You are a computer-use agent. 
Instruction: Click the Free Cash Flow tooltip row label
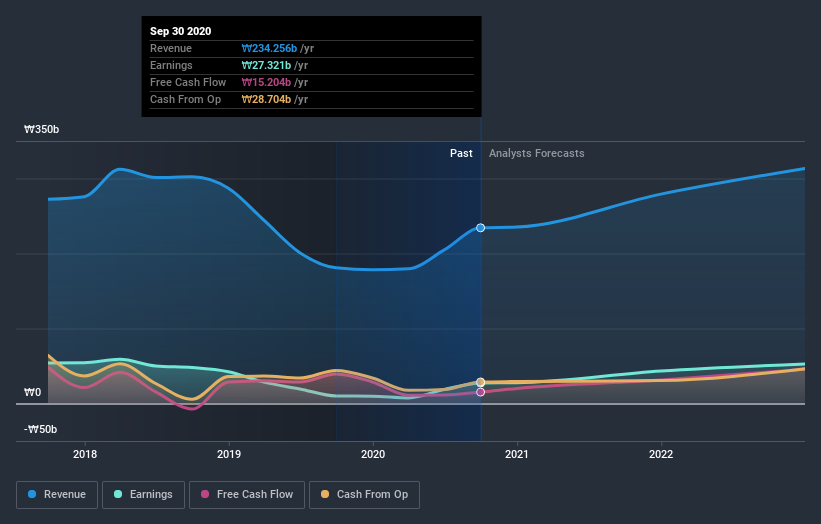(188, 82)
